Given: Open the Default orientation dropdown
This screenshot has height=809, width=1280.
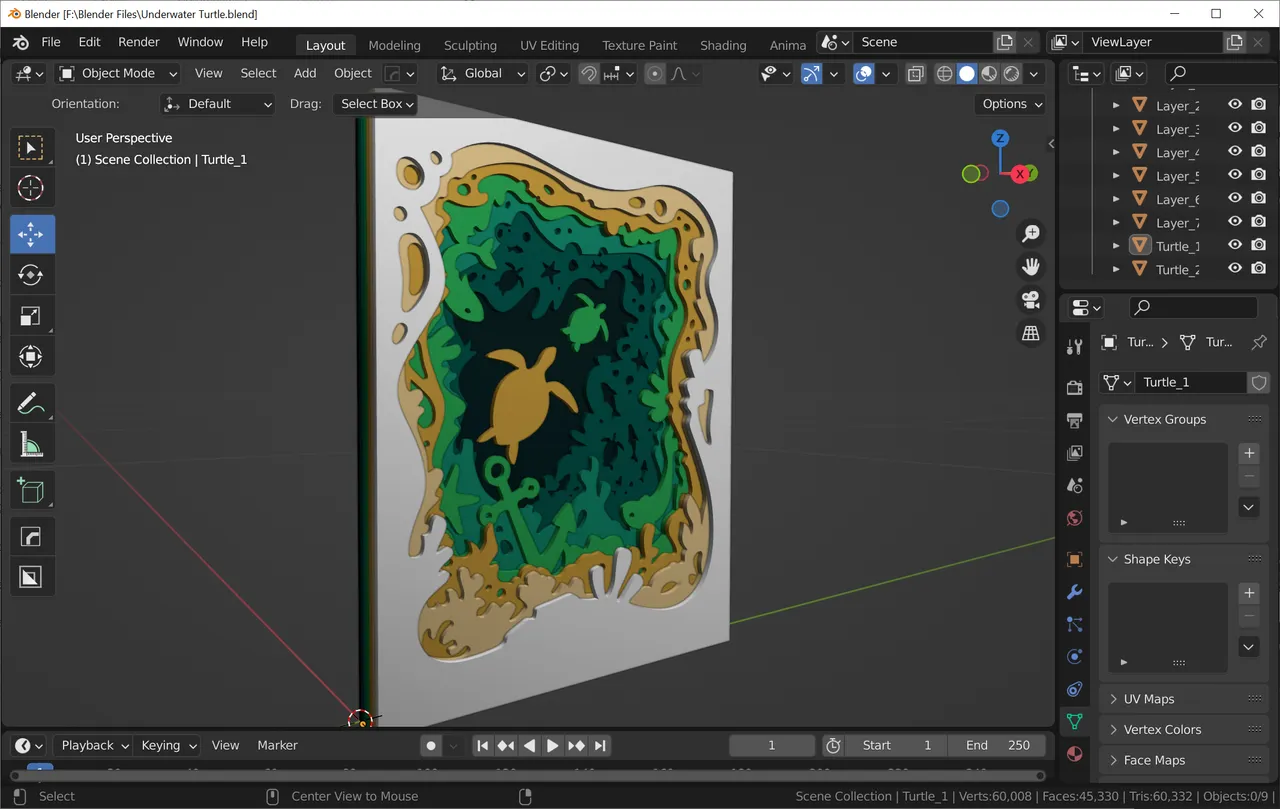Looking at the screenshot, I should (x=217, y=104).
